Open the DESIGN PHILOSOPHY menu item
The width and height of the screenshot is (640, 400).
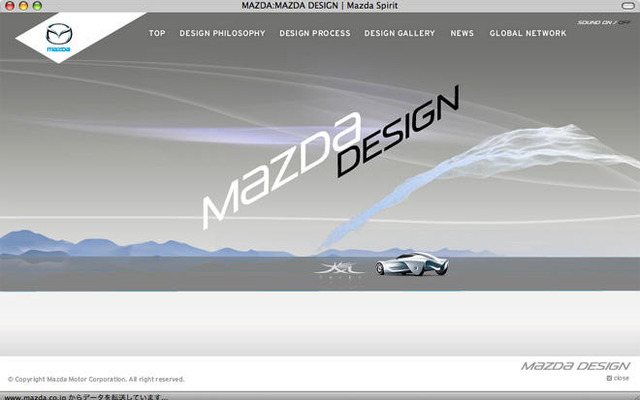pyautogui.click(x=222, y=33)
